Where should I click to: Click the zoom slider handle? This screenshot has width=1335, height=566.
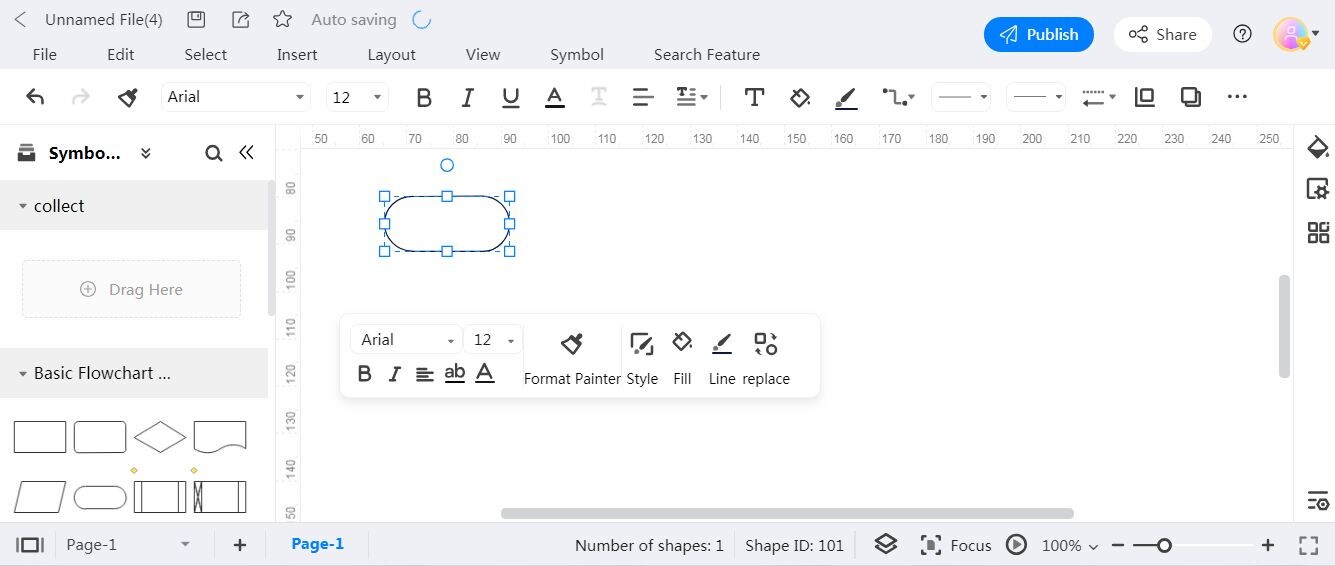1164,545
